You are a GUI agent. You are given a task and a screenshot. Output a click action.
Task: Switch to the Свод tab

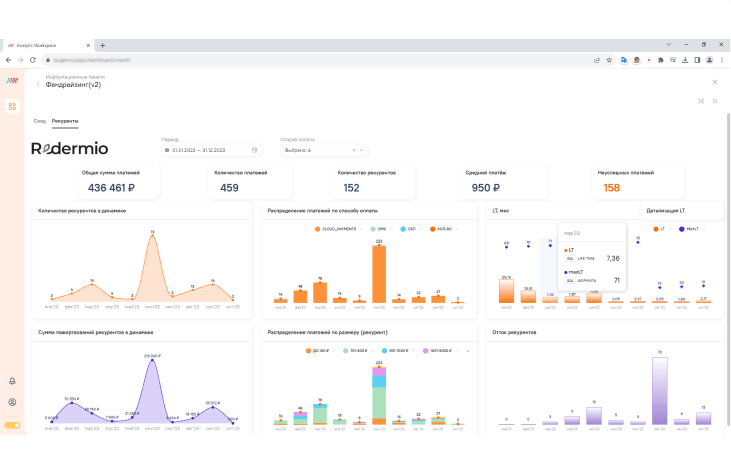(x=40, y=121)
